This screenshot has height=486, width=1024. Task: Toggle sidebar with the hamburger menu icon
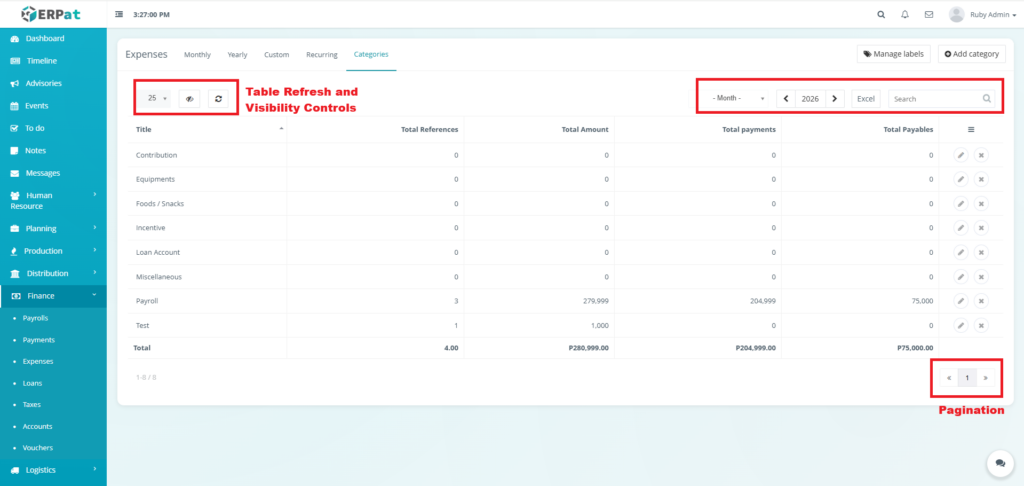tap(120, 15)
